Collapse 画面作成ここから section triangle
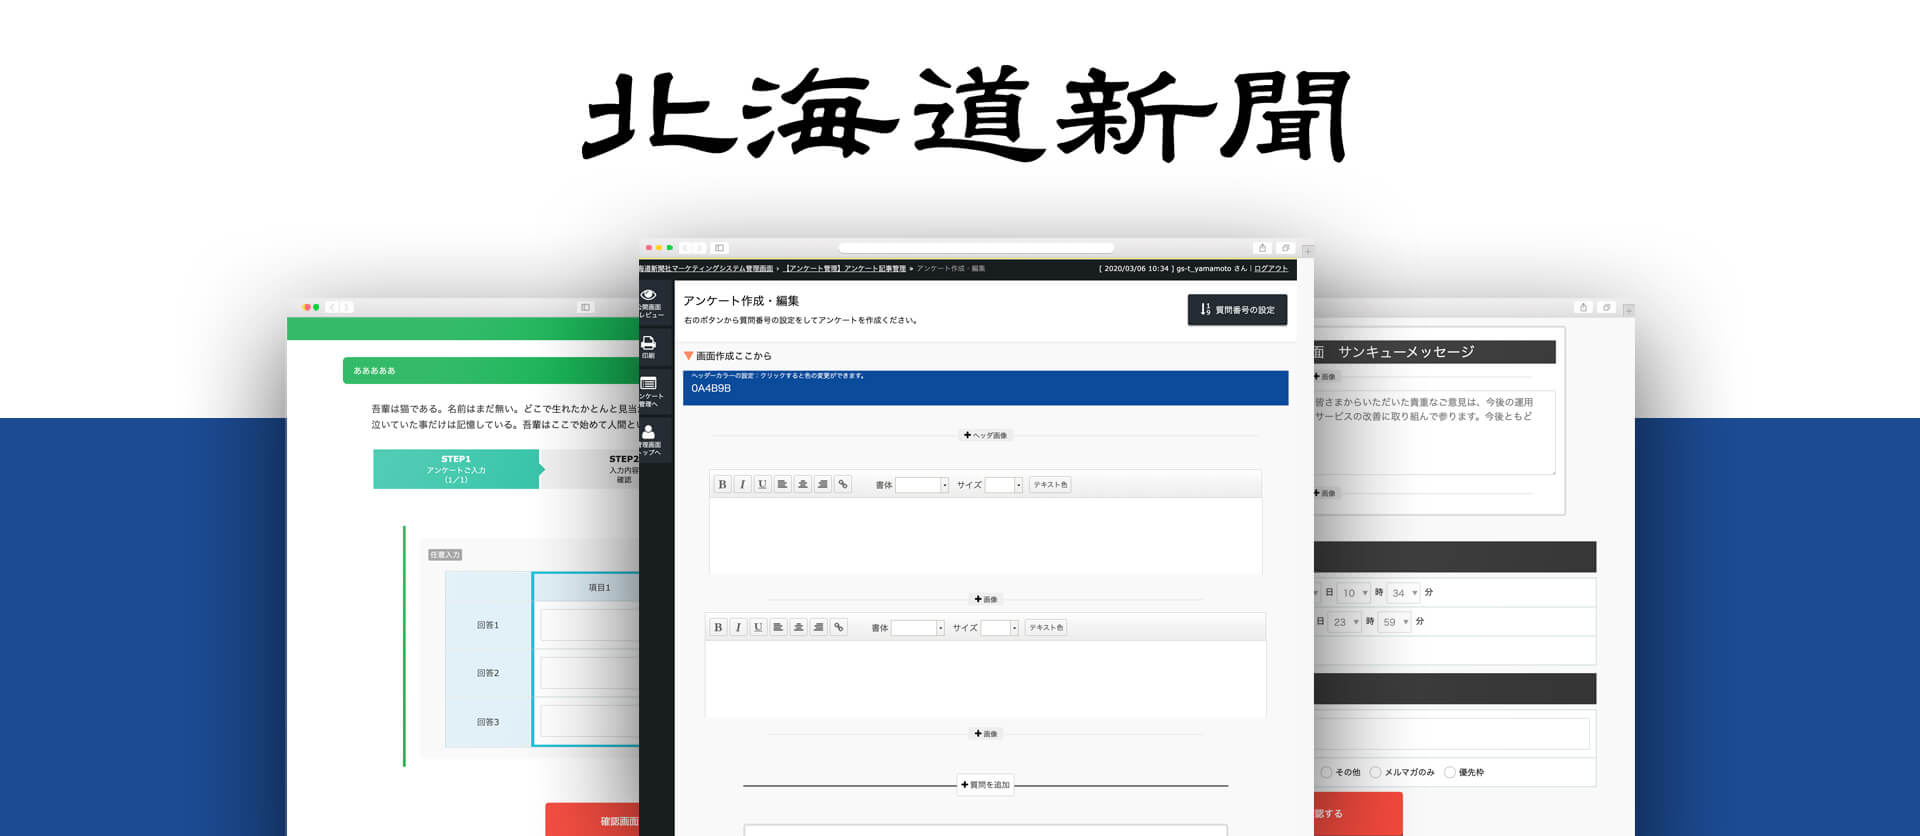Screen dimensions: 1920x836 pyautogui.click(x=688, y=356)
